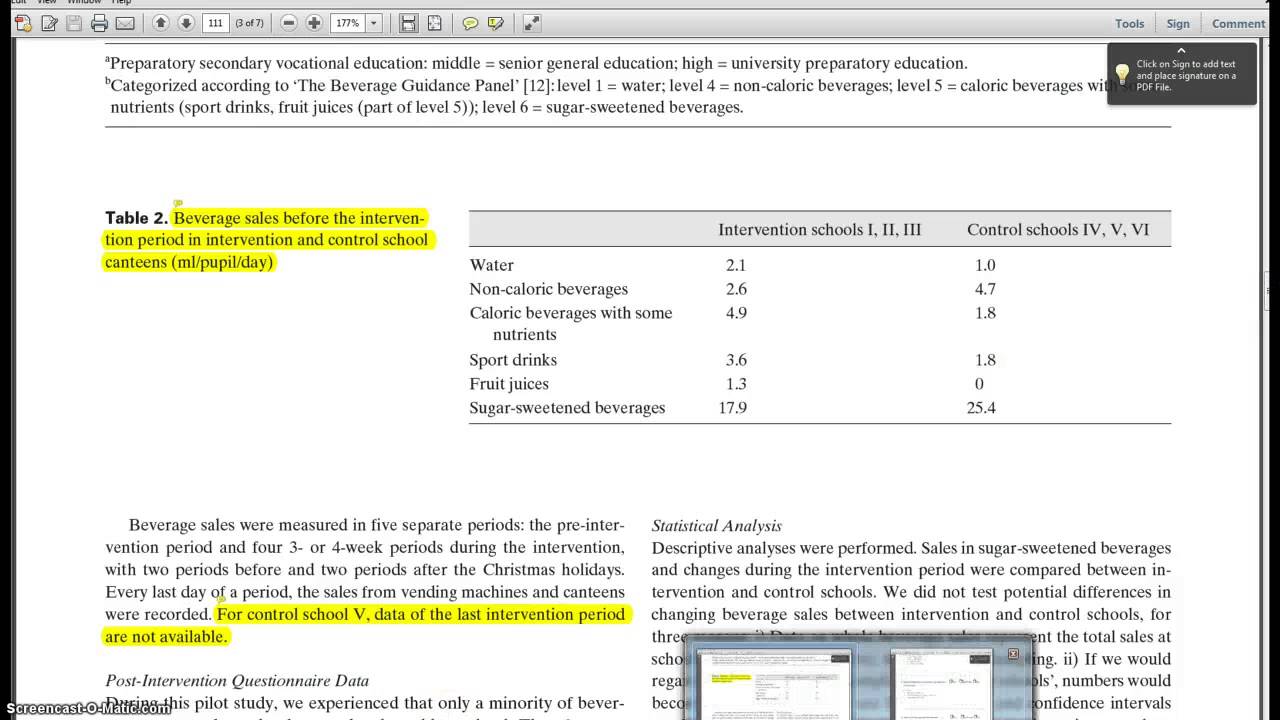Image resolution: width=1280 pixels, height=720 pixels.
Task: Click the value 4.7 in the table
Action: (985, 289)
